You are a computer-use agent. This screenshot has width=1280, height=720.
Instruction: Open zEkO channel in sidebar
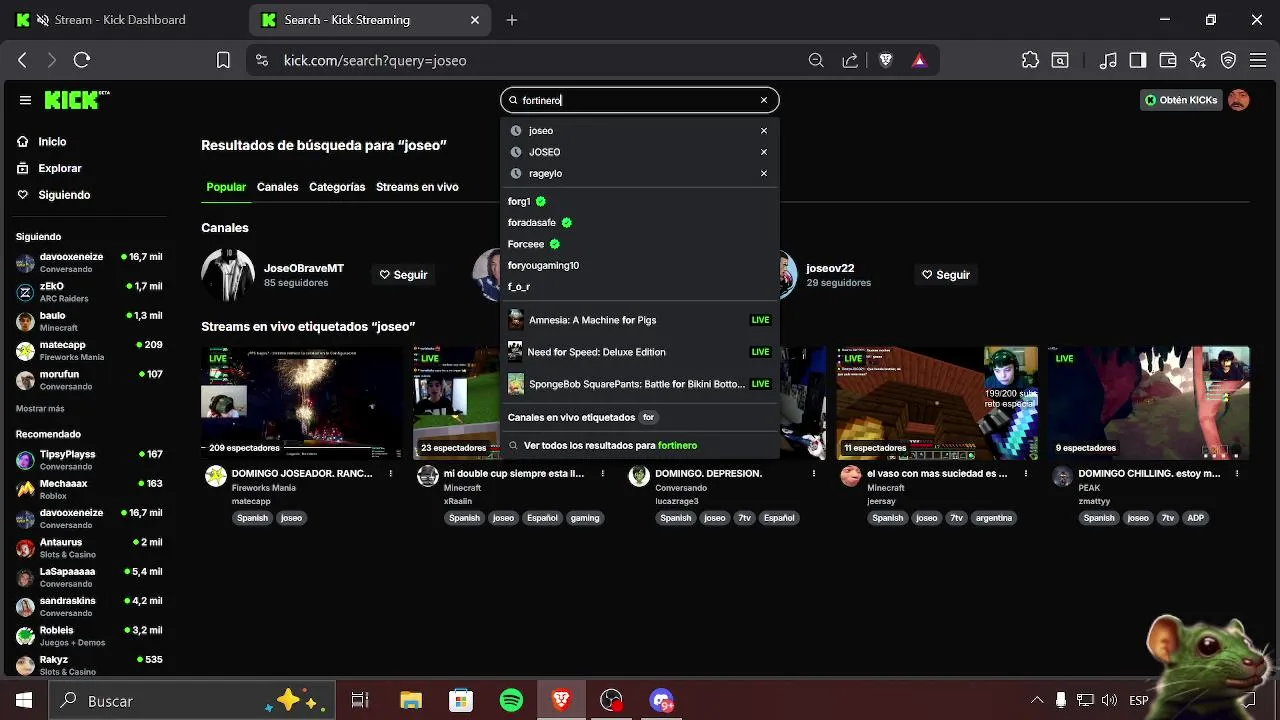point(89,292)
